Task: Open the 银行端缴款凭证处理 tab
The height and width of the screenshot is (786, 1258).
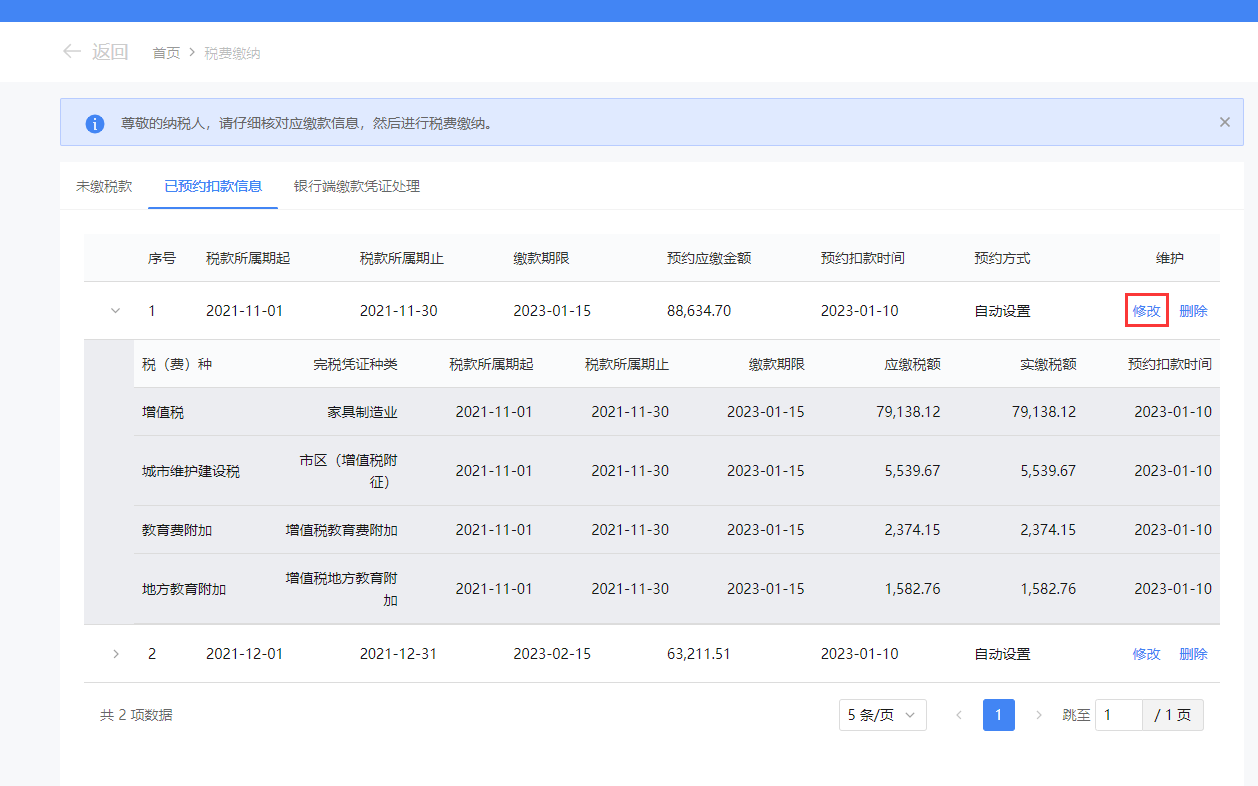Action: click(356, 186)
